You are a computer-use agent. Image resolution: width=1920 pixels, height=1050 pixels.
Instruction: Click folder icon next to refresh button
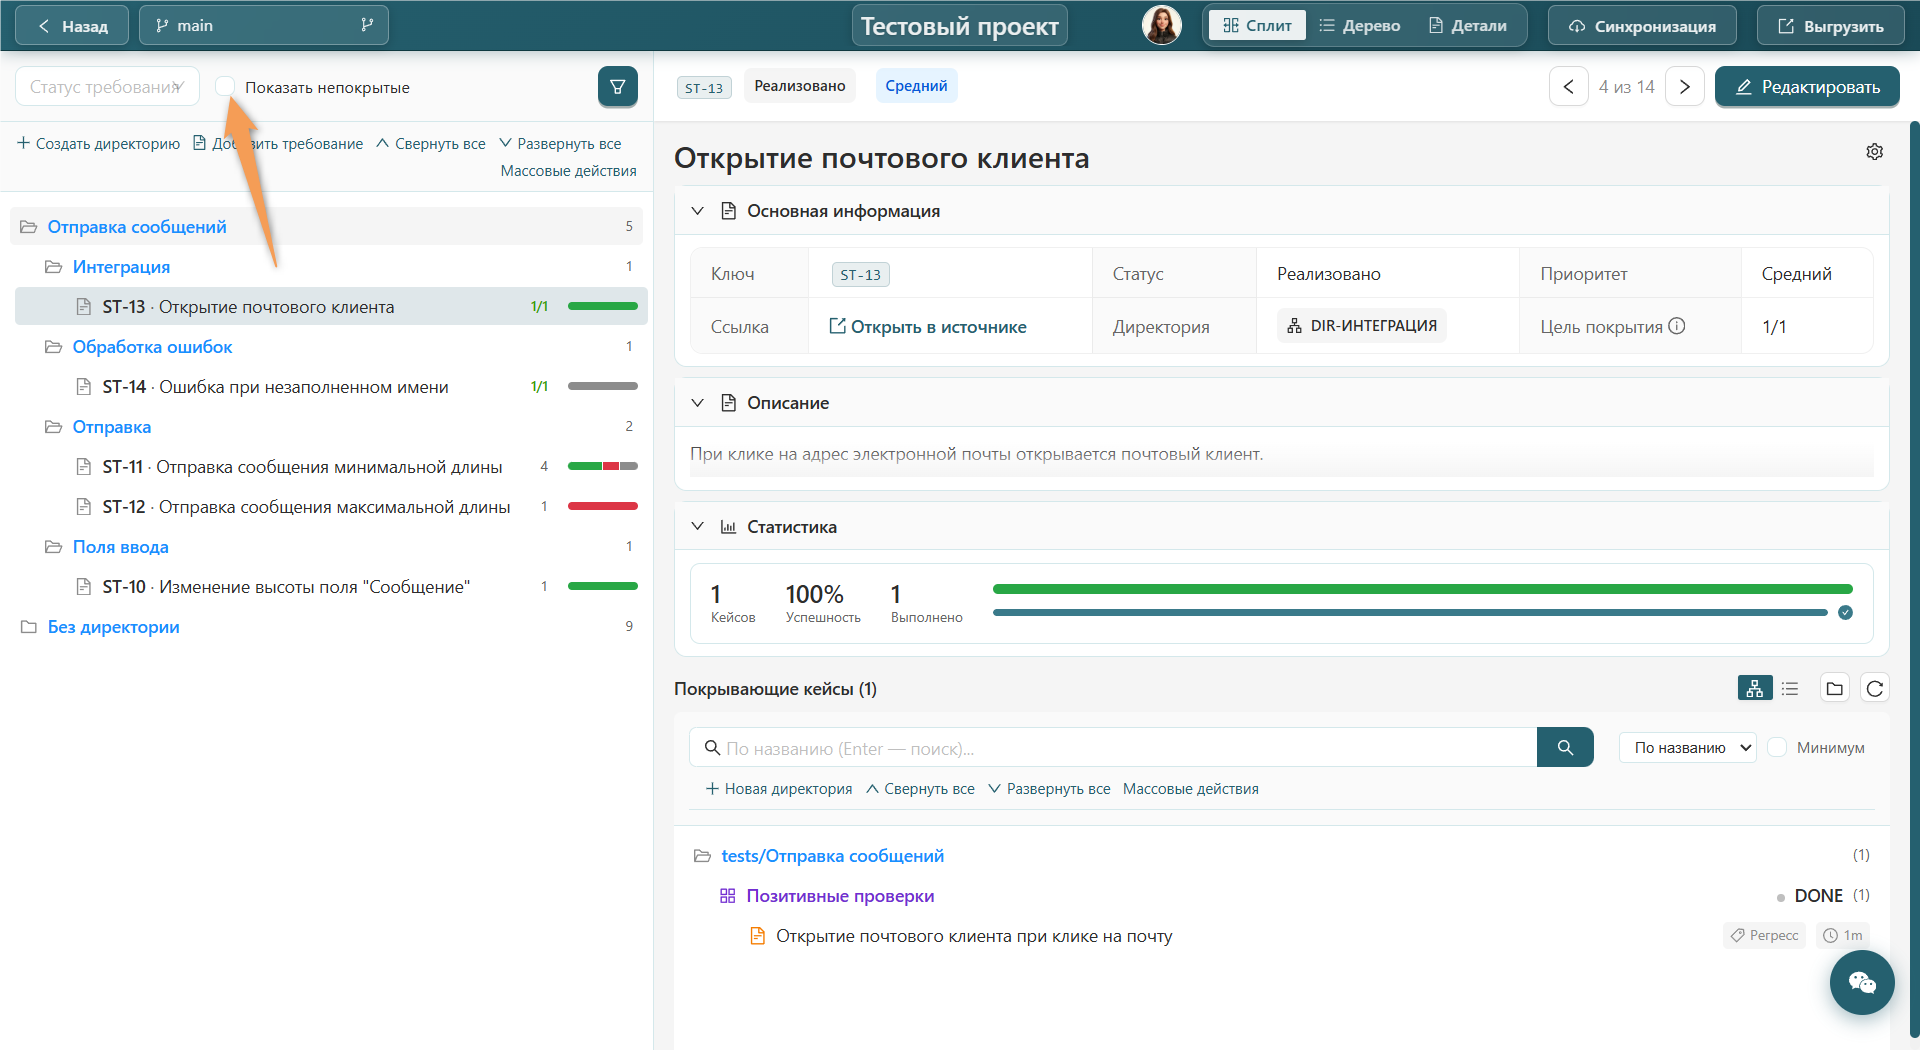[1834, 688]
